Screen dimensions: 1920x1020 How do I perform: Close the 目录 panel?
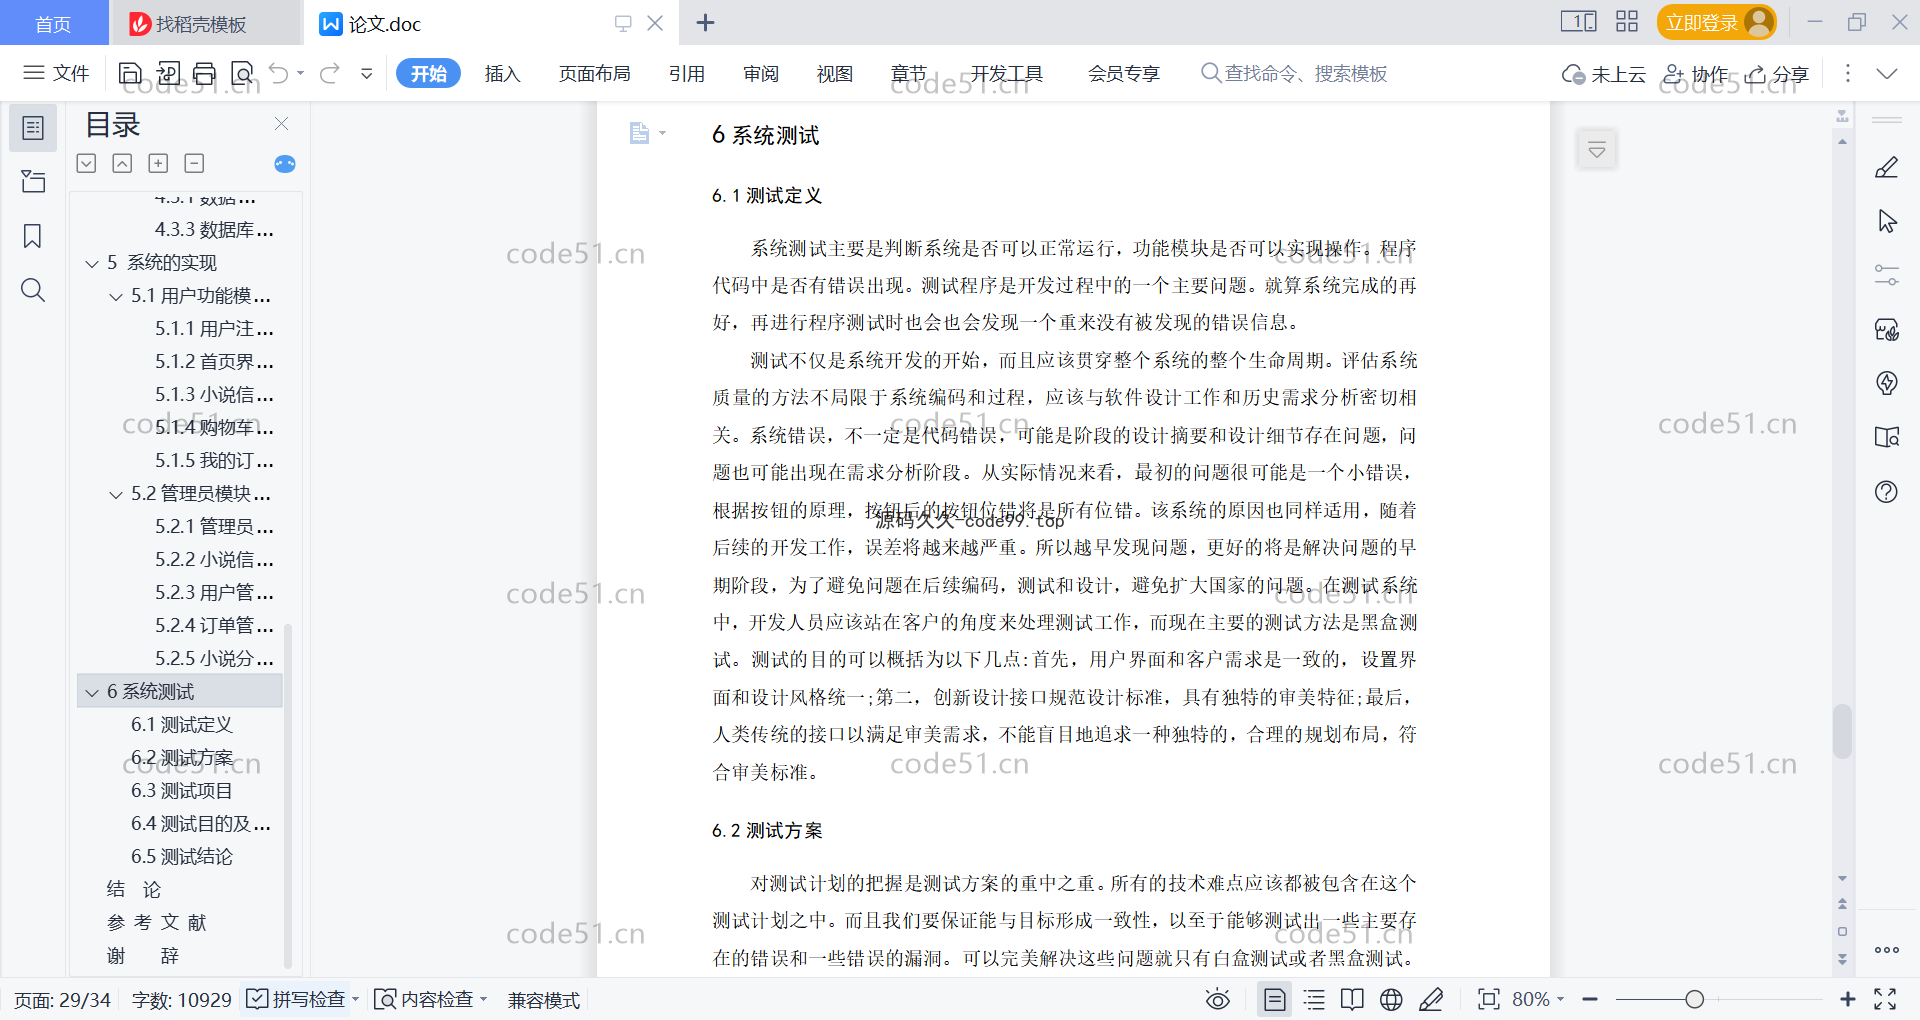[x=281, y=124]
